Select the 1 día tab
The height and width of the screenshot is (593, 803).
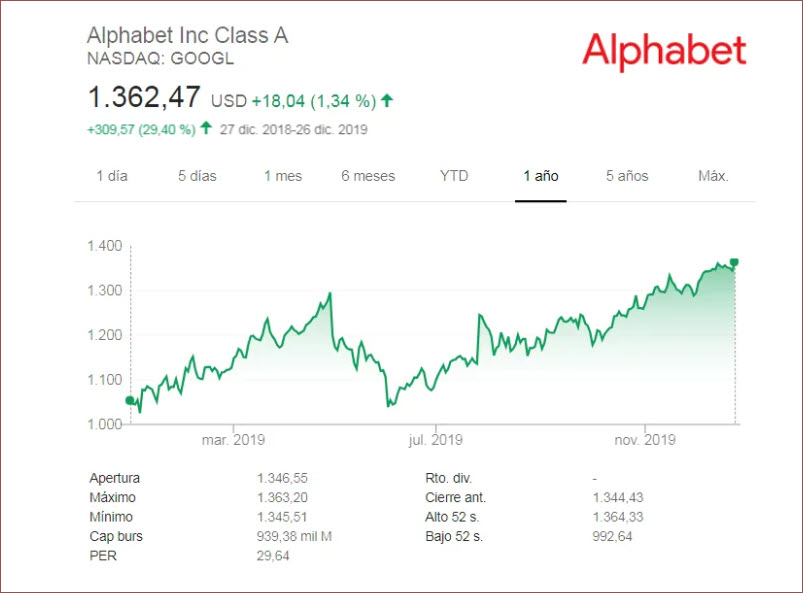pyautogui.click(x=112, y=176)
